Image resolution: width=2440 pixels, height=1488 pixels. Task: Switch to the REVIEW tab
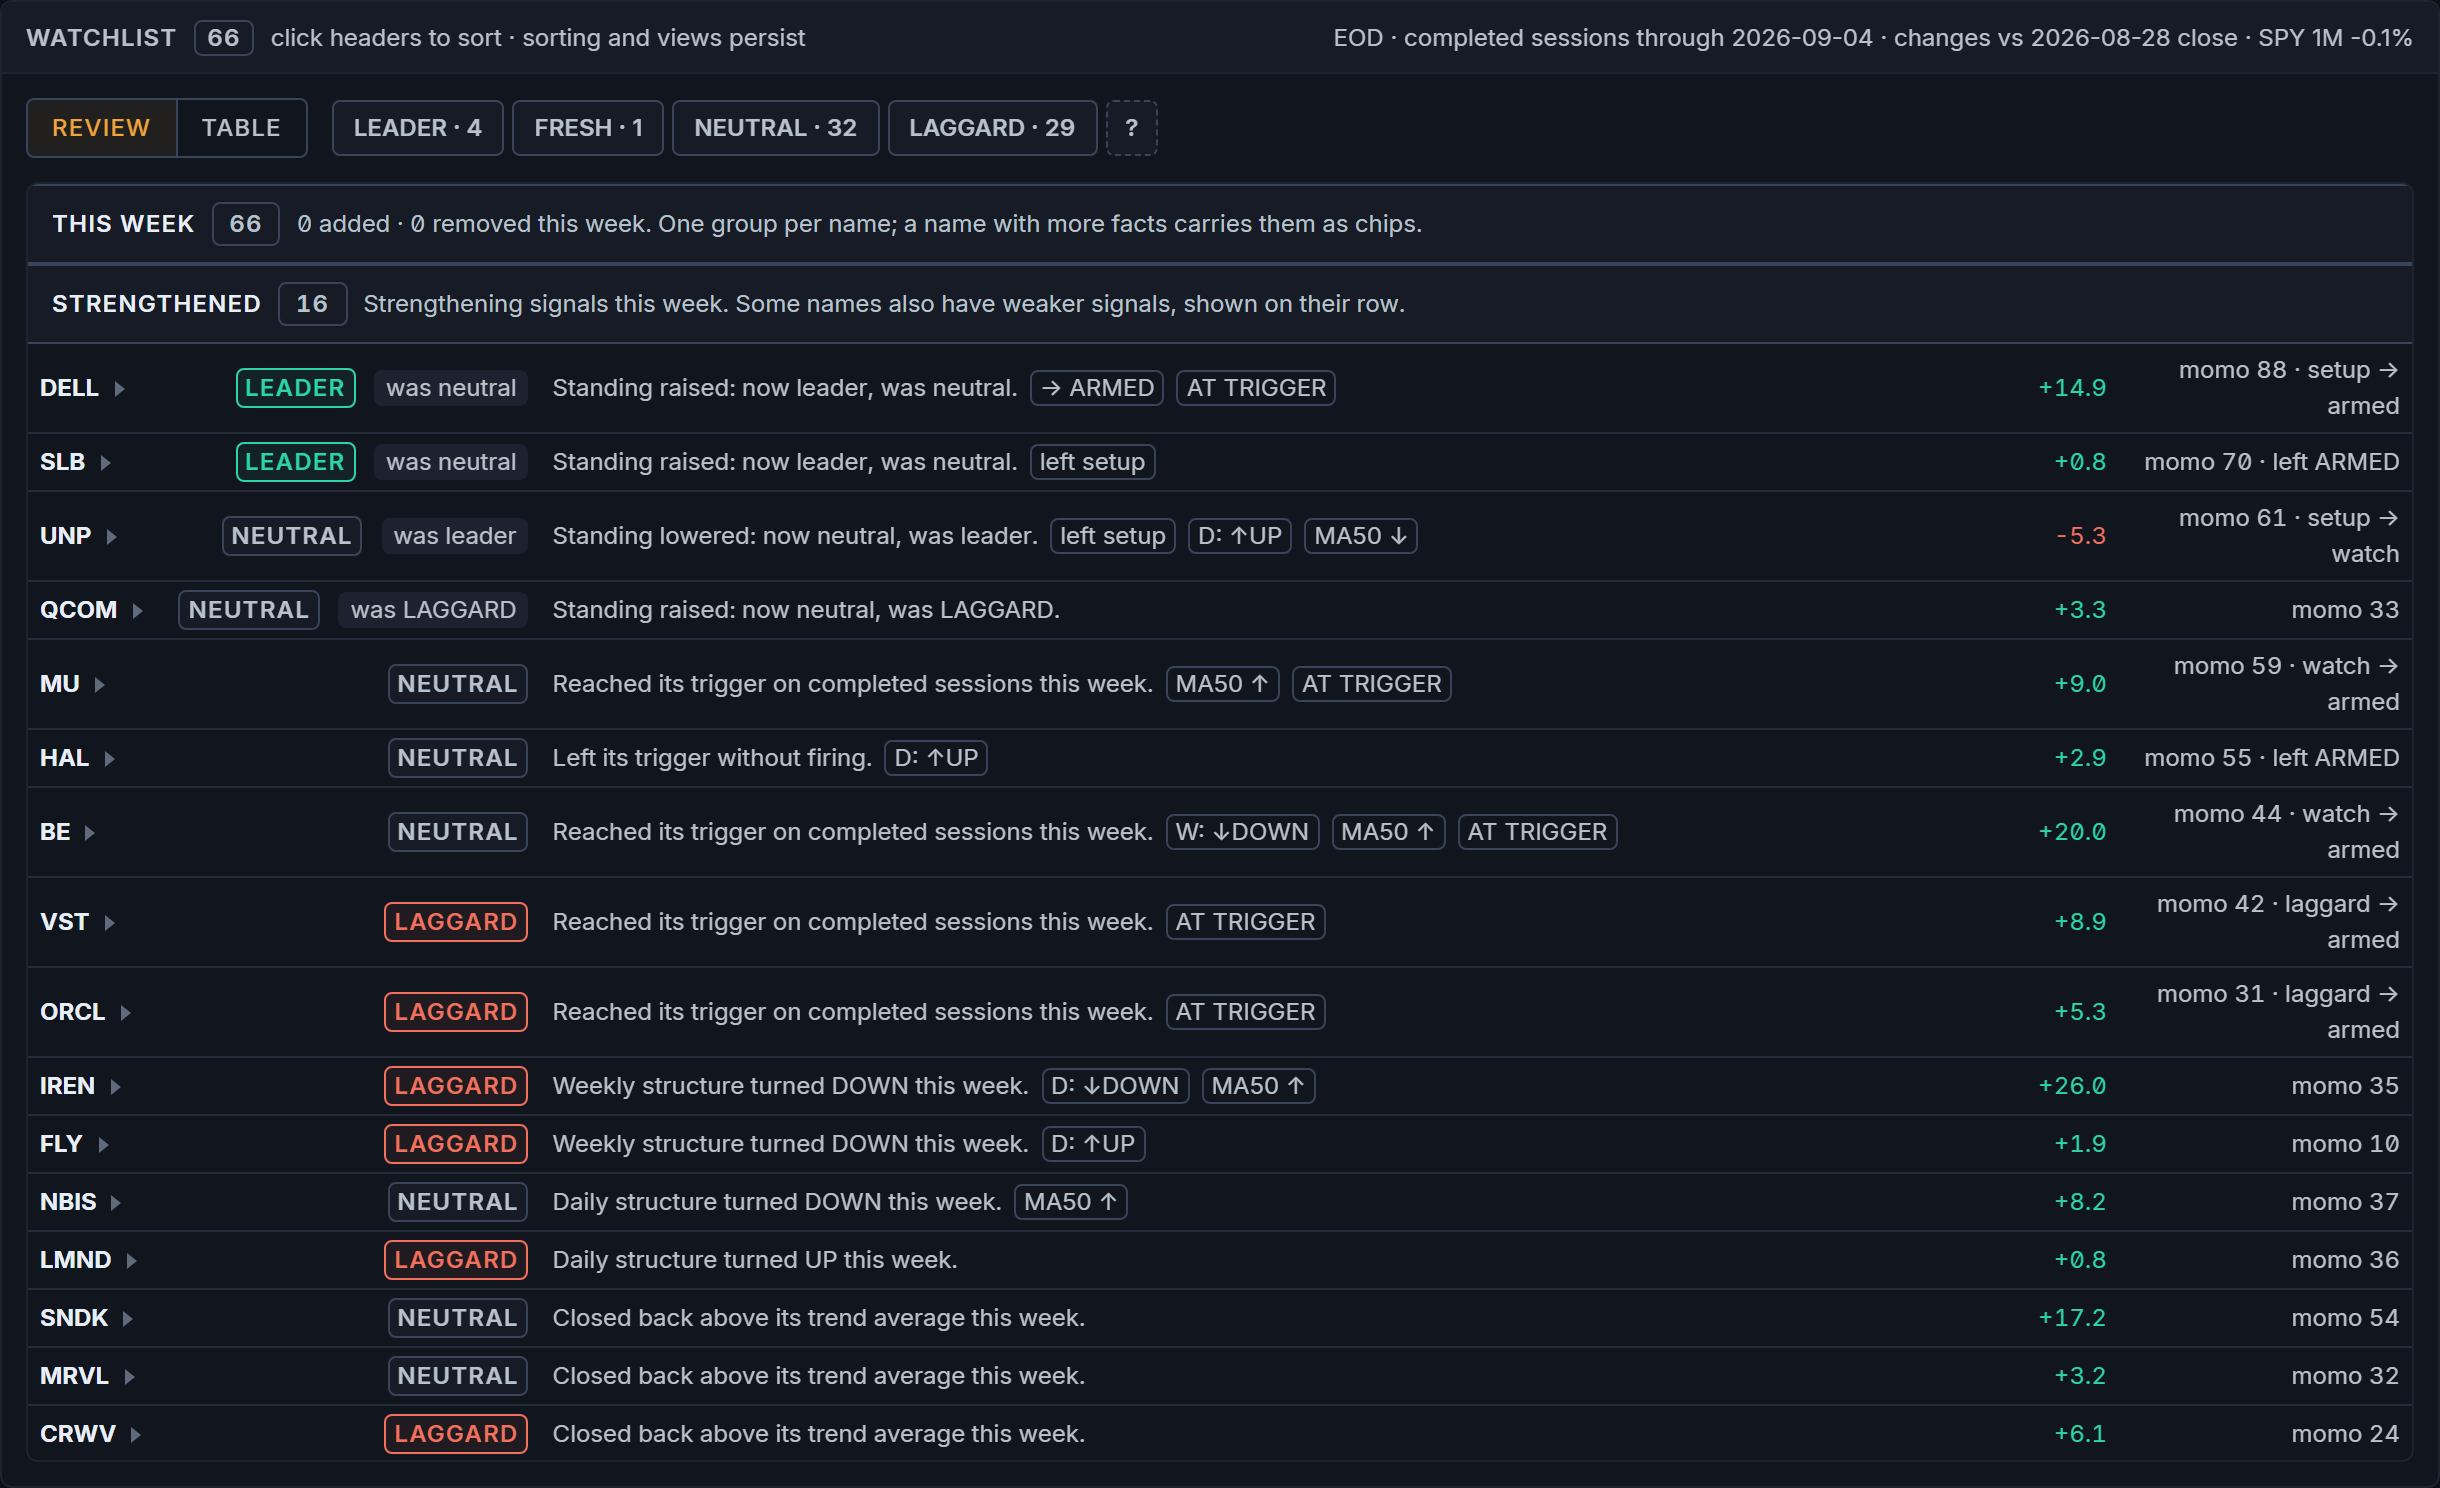pyautogui.click(x=101, y=128)
